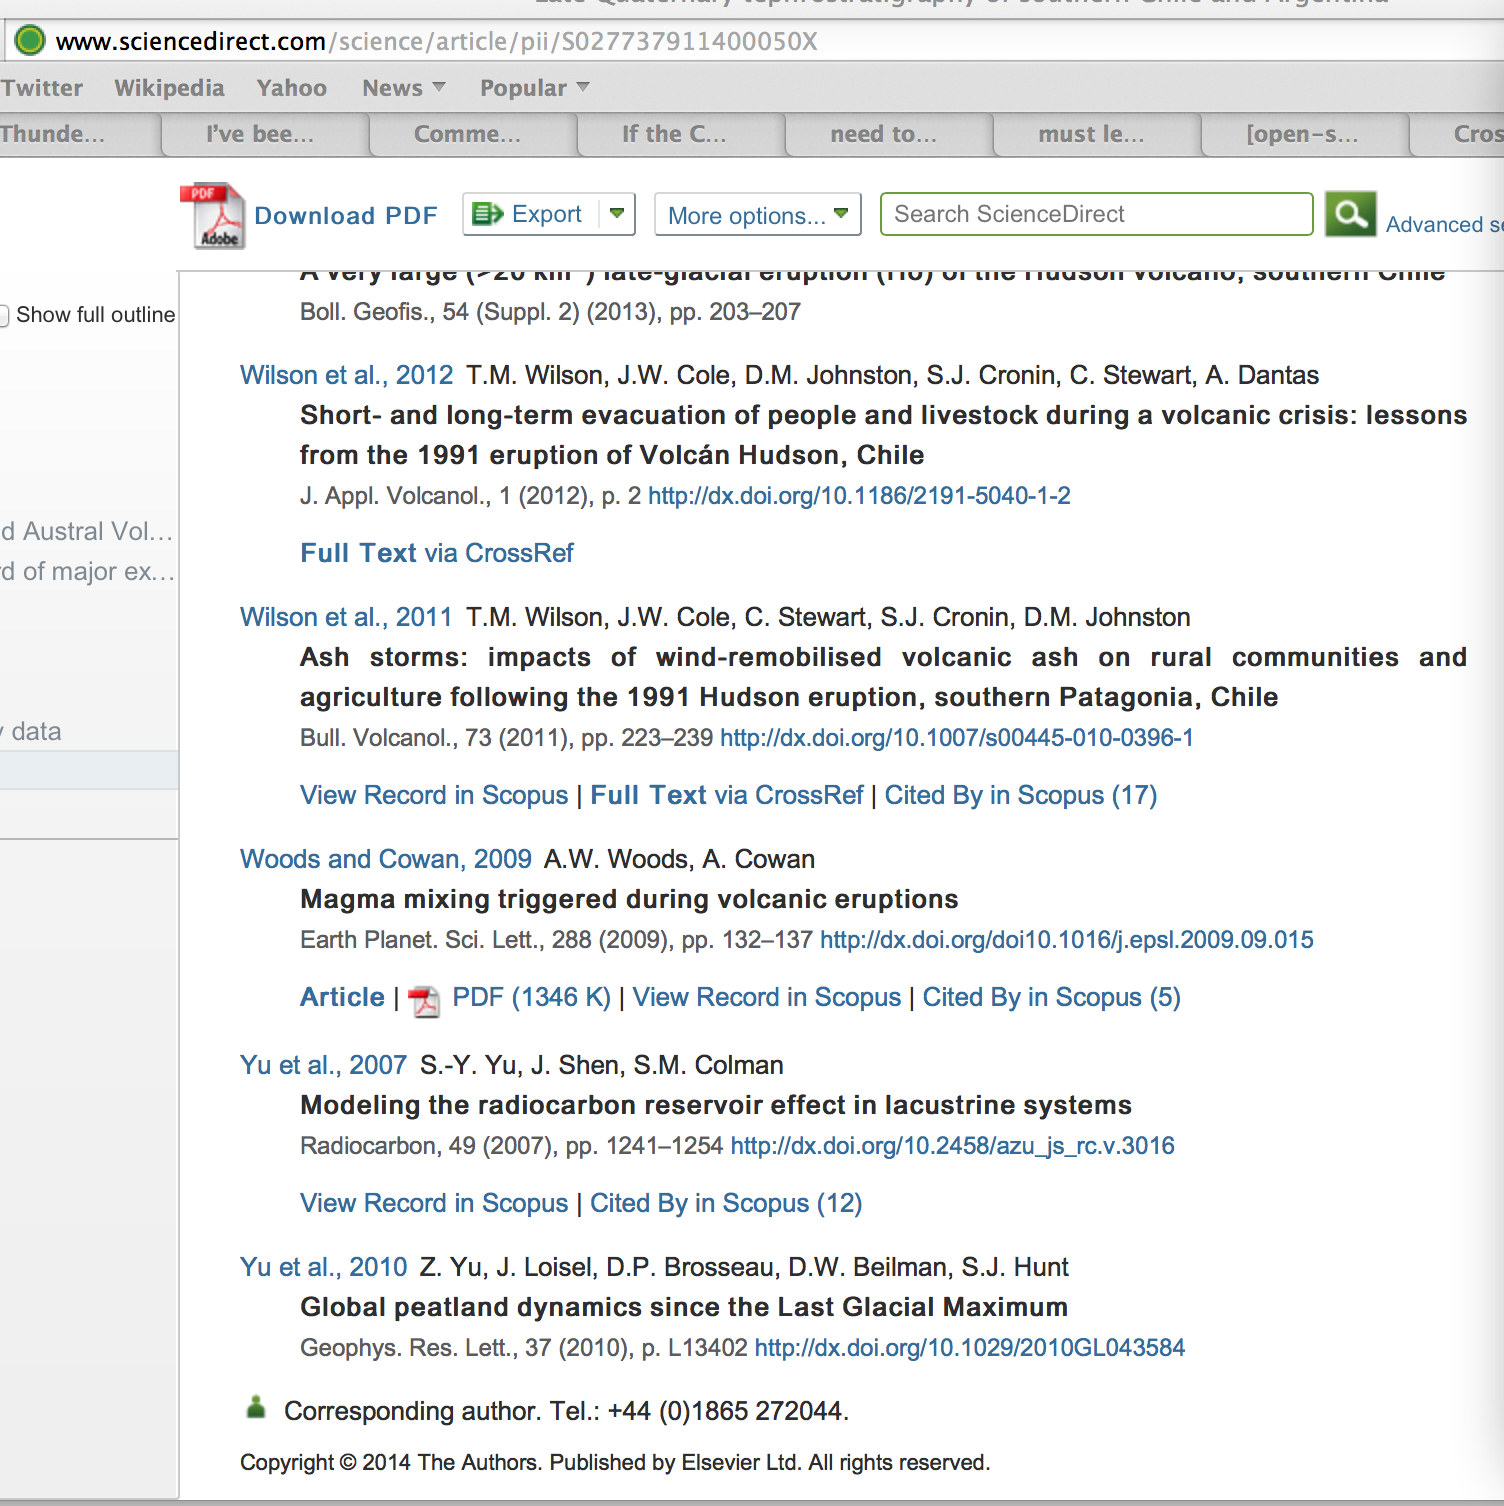Open the Popular bookmarks dropdown
1504x1506 pixels.
[534, 88]
